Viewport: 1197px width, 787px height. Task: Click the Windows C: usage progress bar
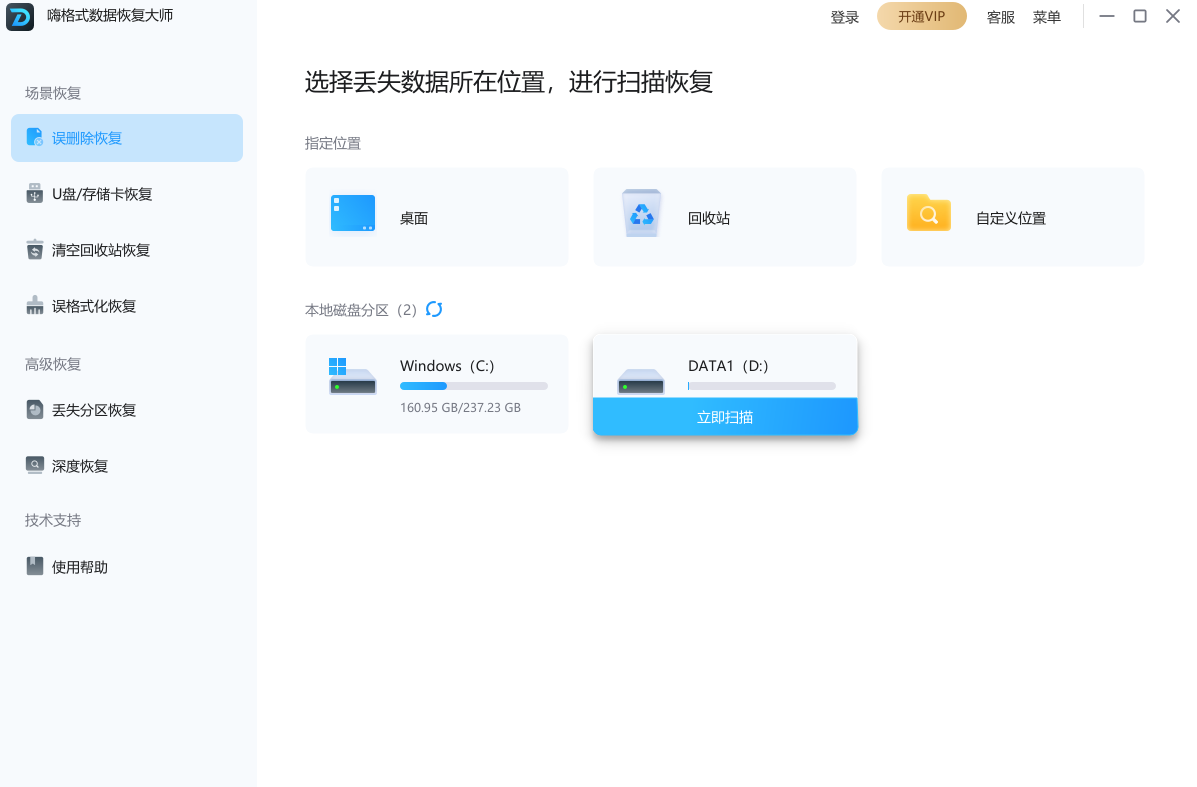coord(473,385)
